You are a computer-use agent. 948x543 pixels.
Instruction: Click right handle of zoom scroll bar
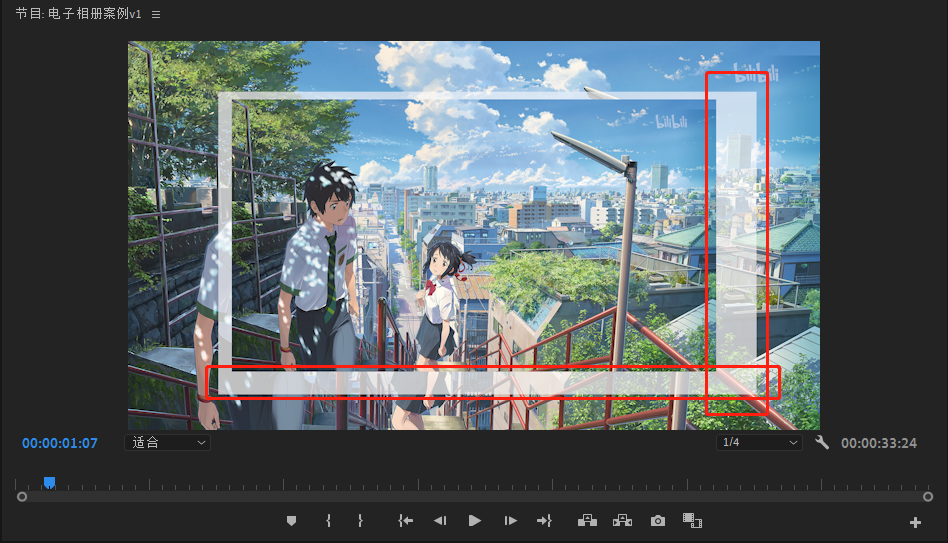pos(928,497)
